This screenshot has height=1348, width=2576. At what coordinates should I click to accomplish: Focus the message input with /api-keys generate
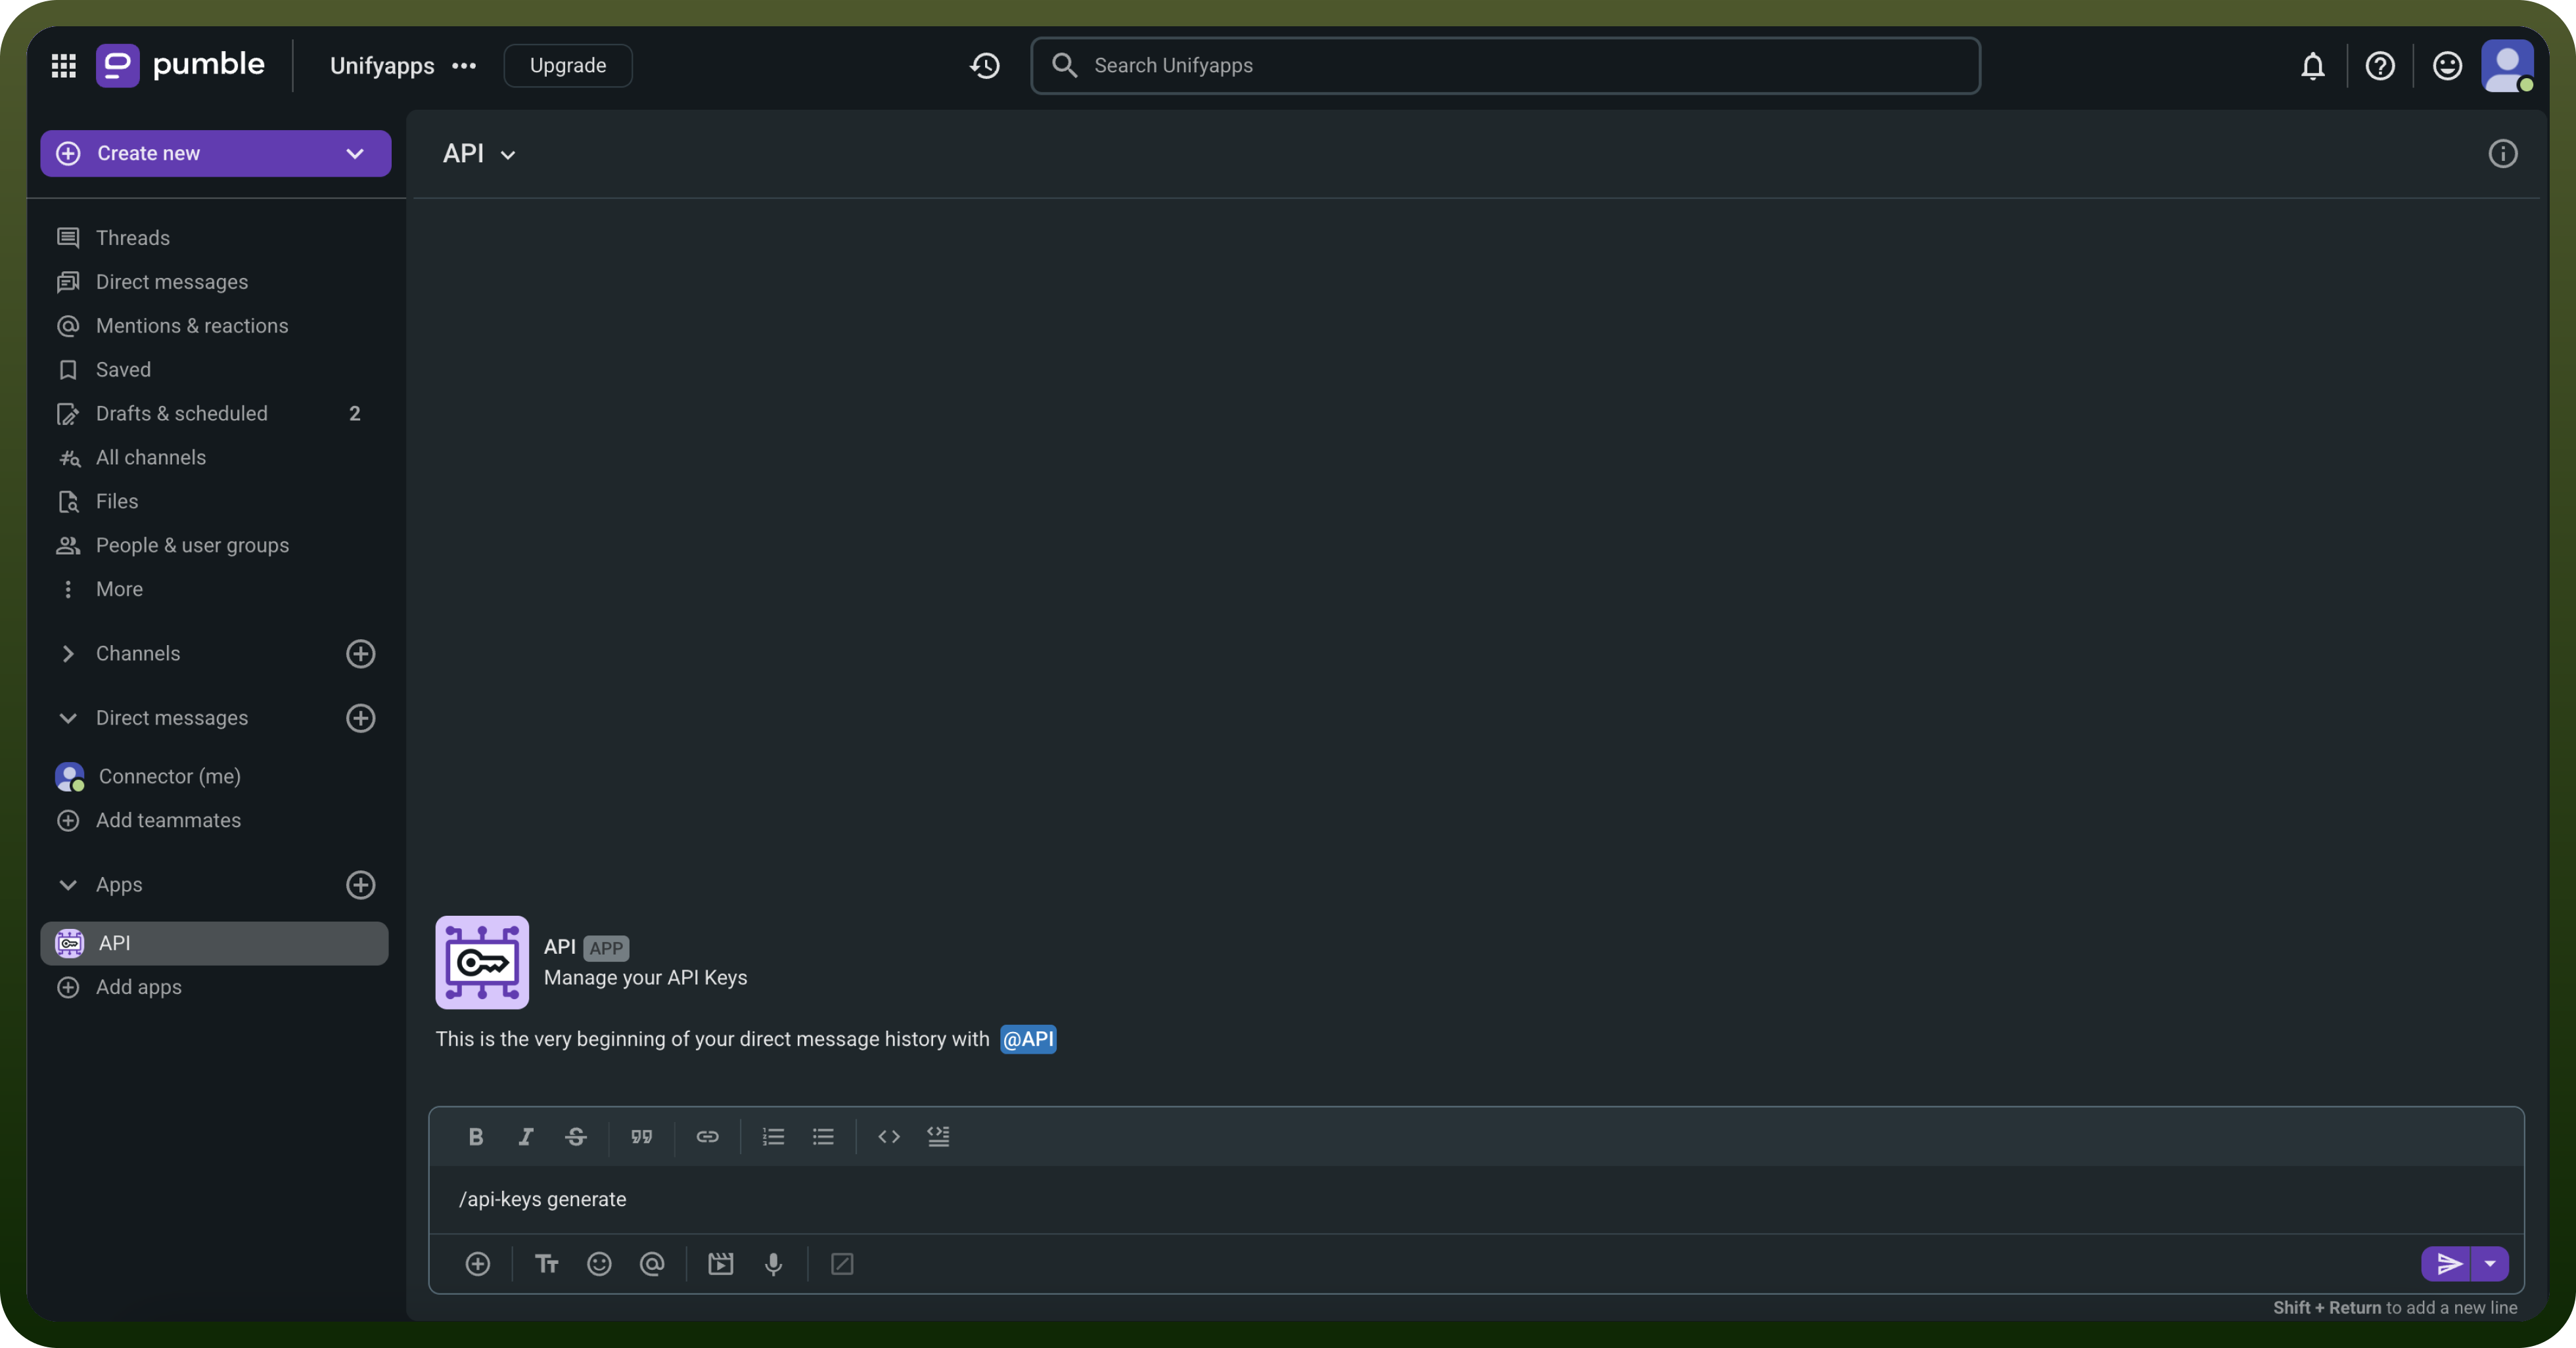(1476, 1200)
